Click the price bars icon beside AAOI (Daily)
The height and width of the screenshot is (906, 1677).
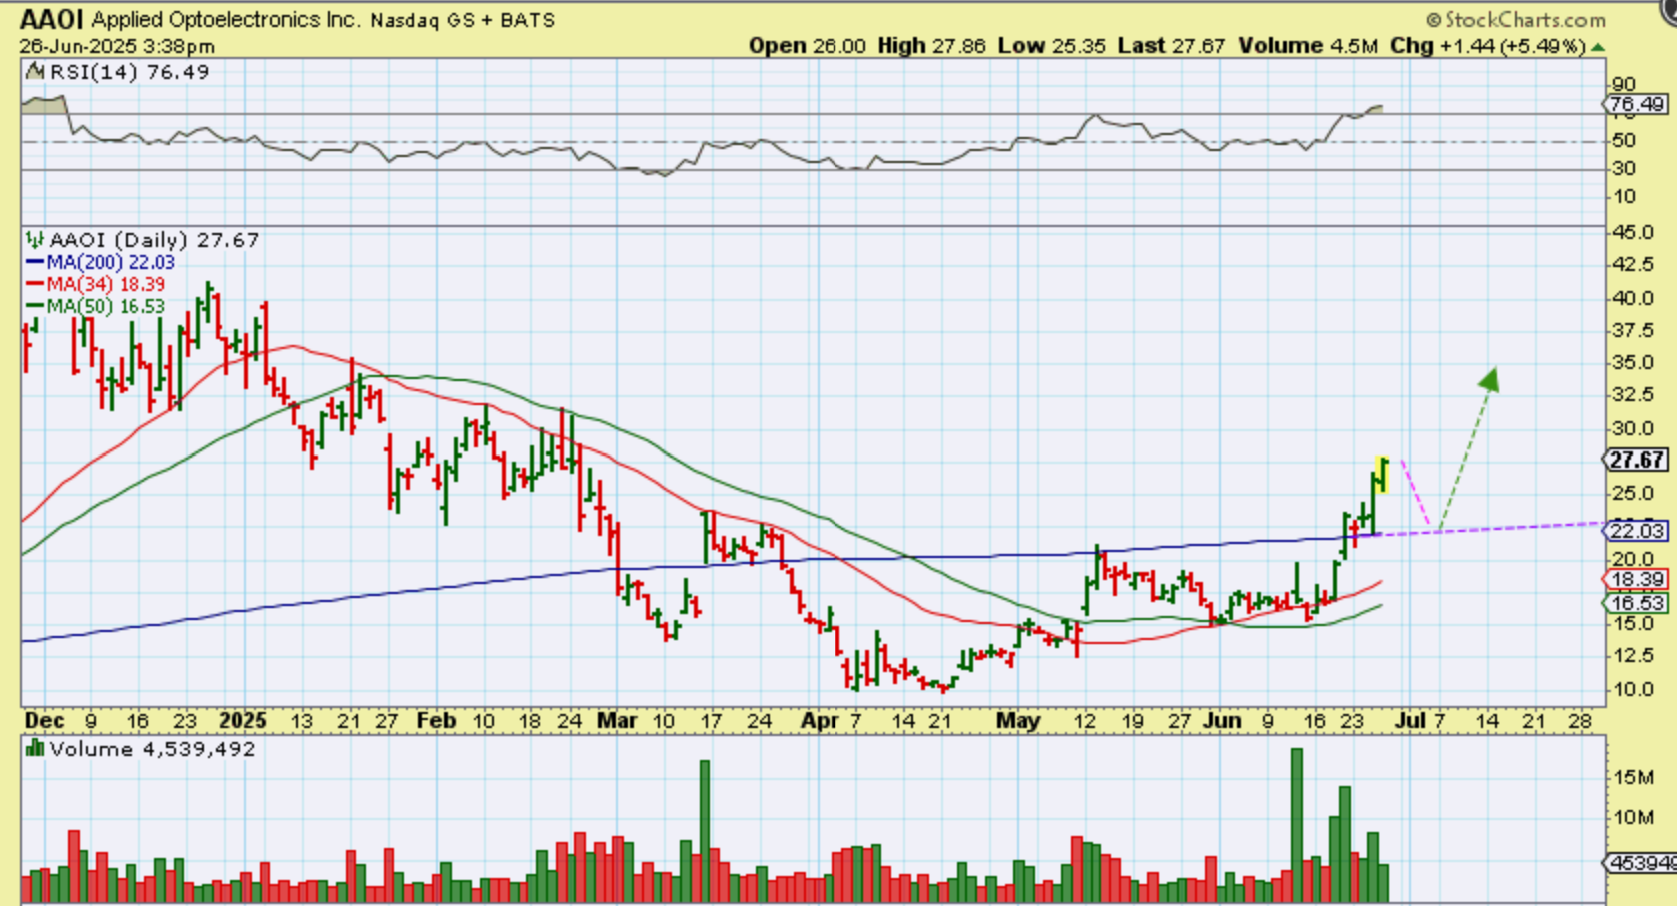pos(35,240)
